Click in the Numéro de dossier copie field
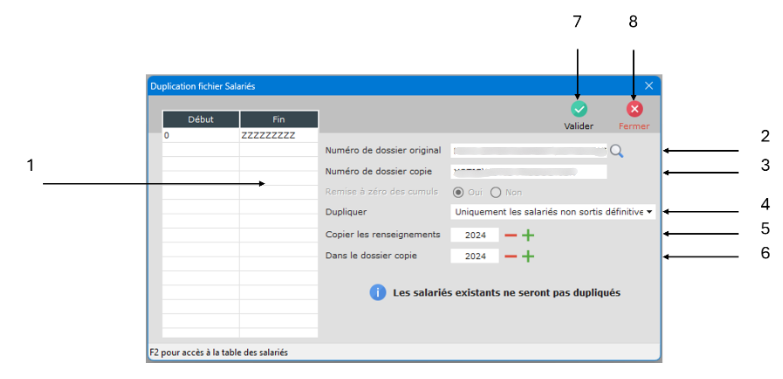Viewport: 783px width, 379px height. pyautogui.click(x=529, y=172)
